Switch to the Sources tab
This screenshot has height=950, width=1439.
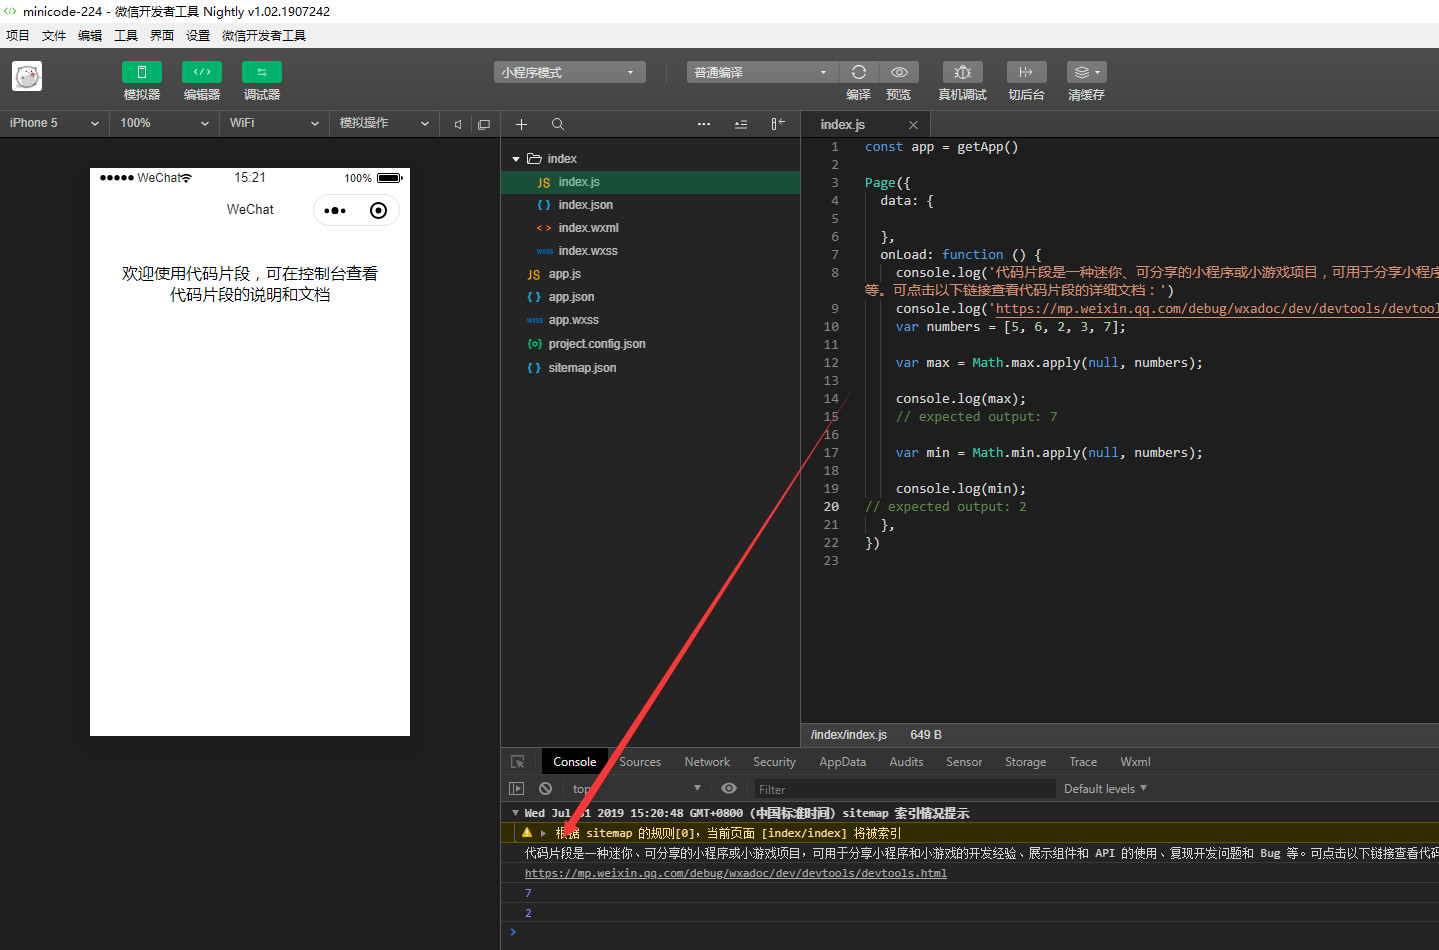tap(640, 762)
